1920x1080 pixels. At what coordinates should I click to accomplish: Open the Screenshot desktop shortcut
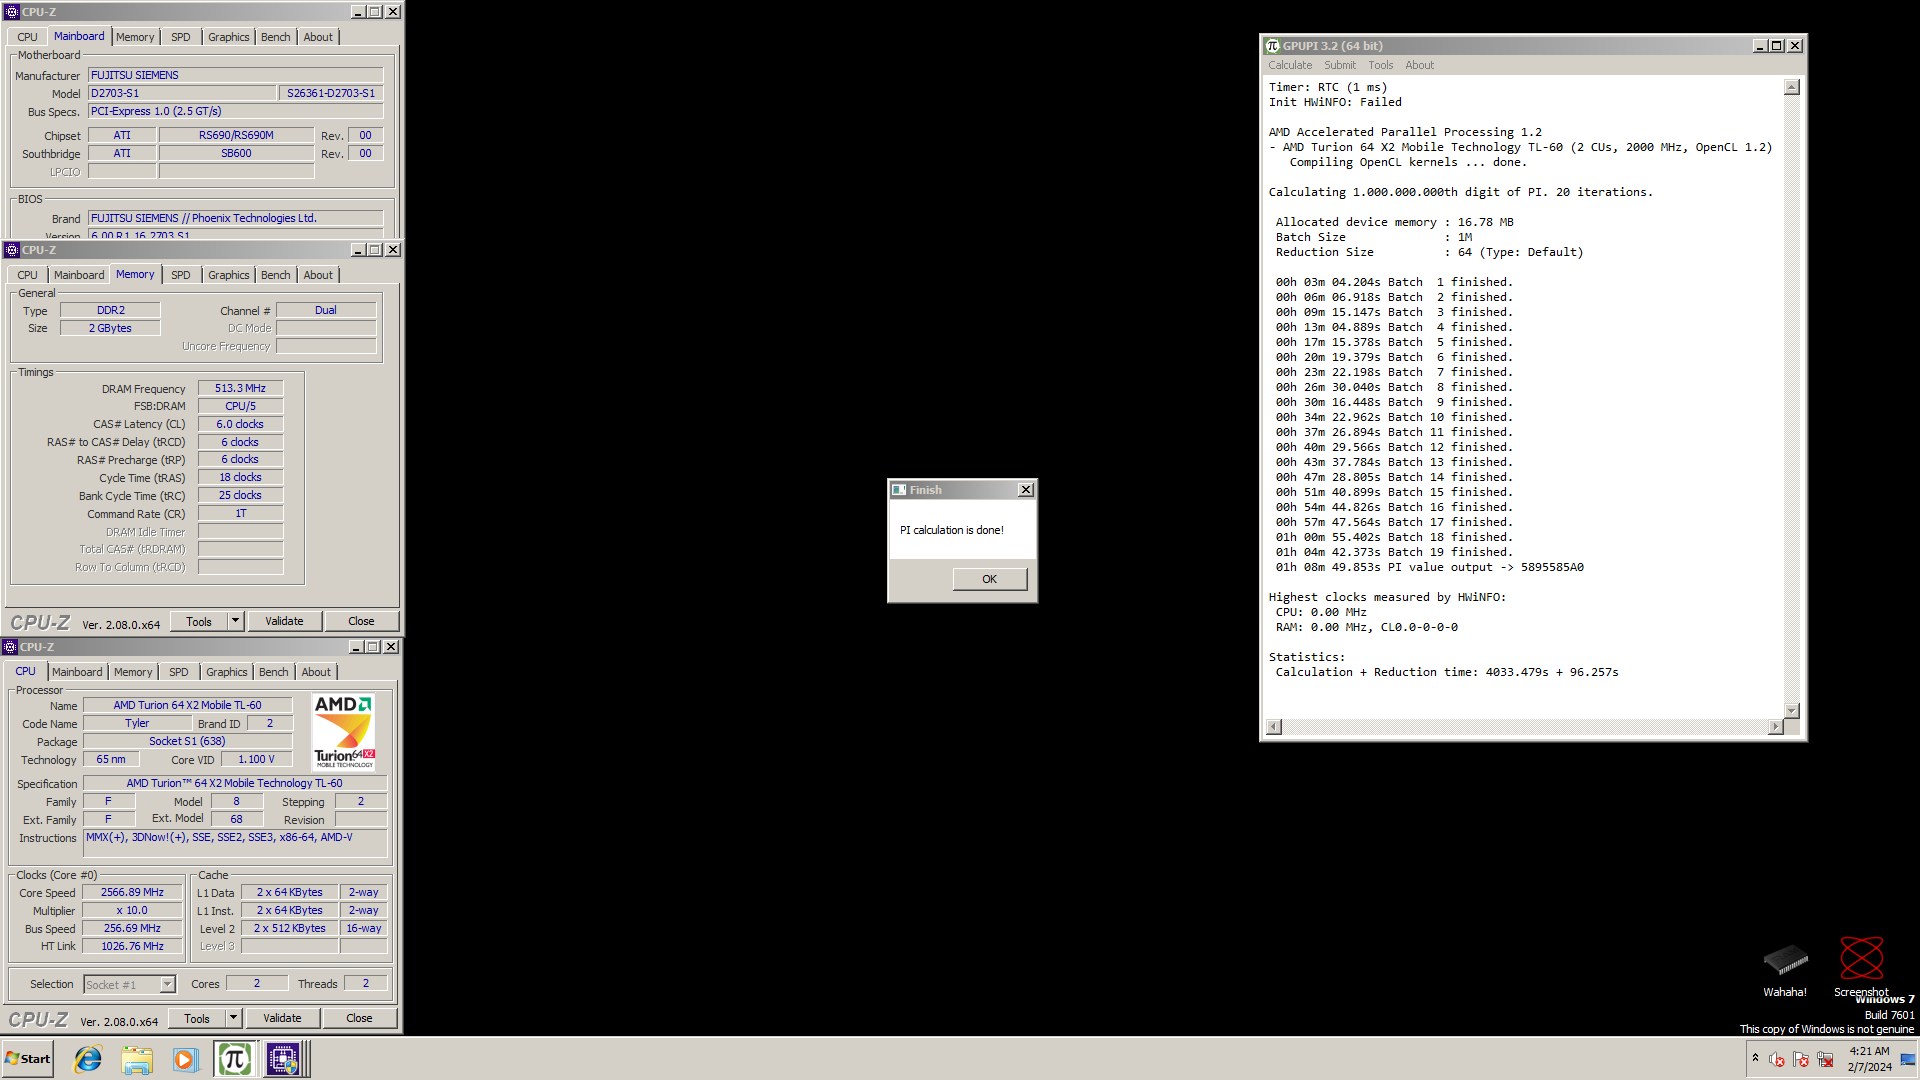pyautogui.click(x=1861, y=967)
